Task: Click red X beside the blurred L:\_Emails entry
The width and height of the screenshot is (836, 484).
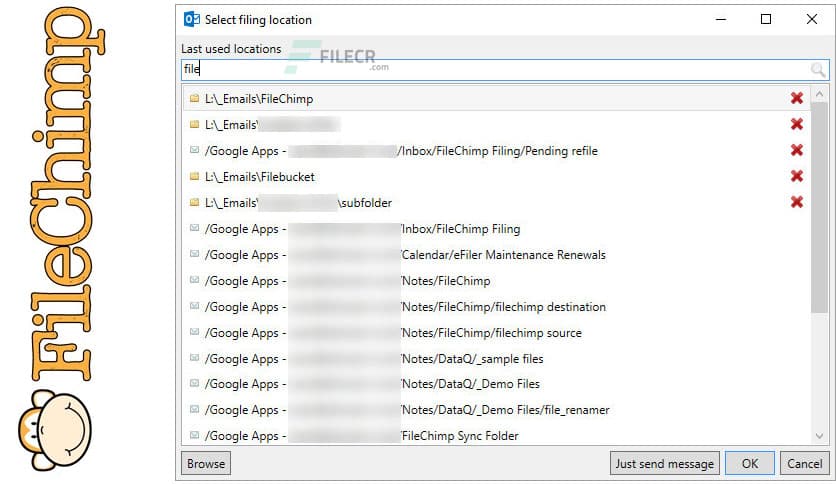Action: [797, 124]
